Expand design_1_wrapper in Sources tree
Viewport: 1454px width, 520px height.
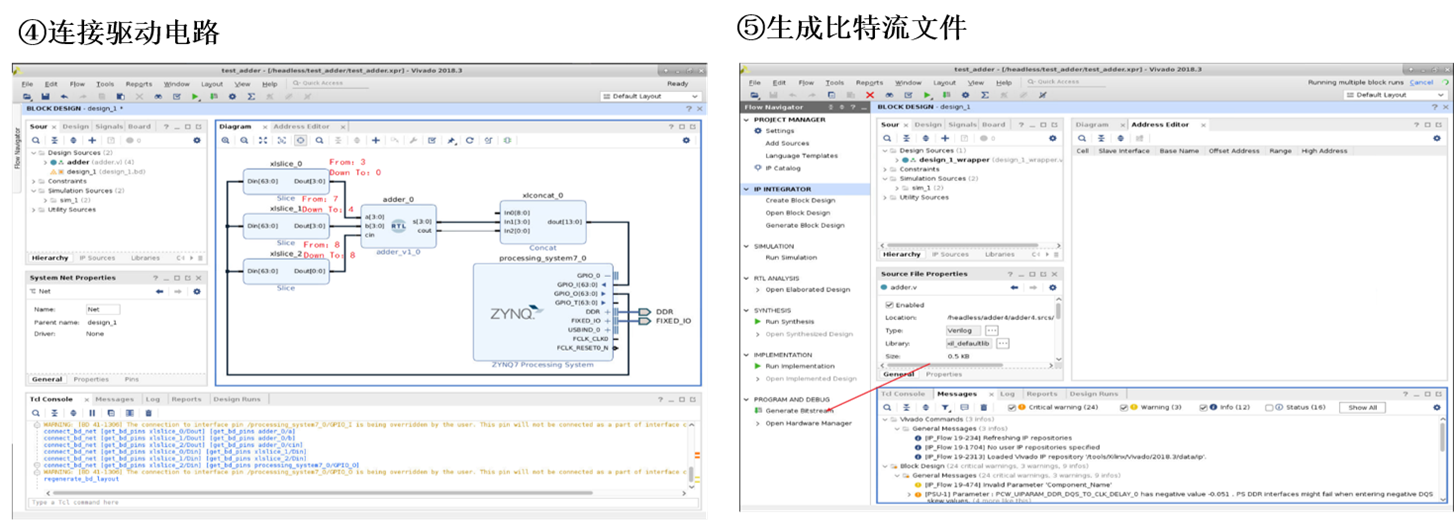tap(897, 160)
